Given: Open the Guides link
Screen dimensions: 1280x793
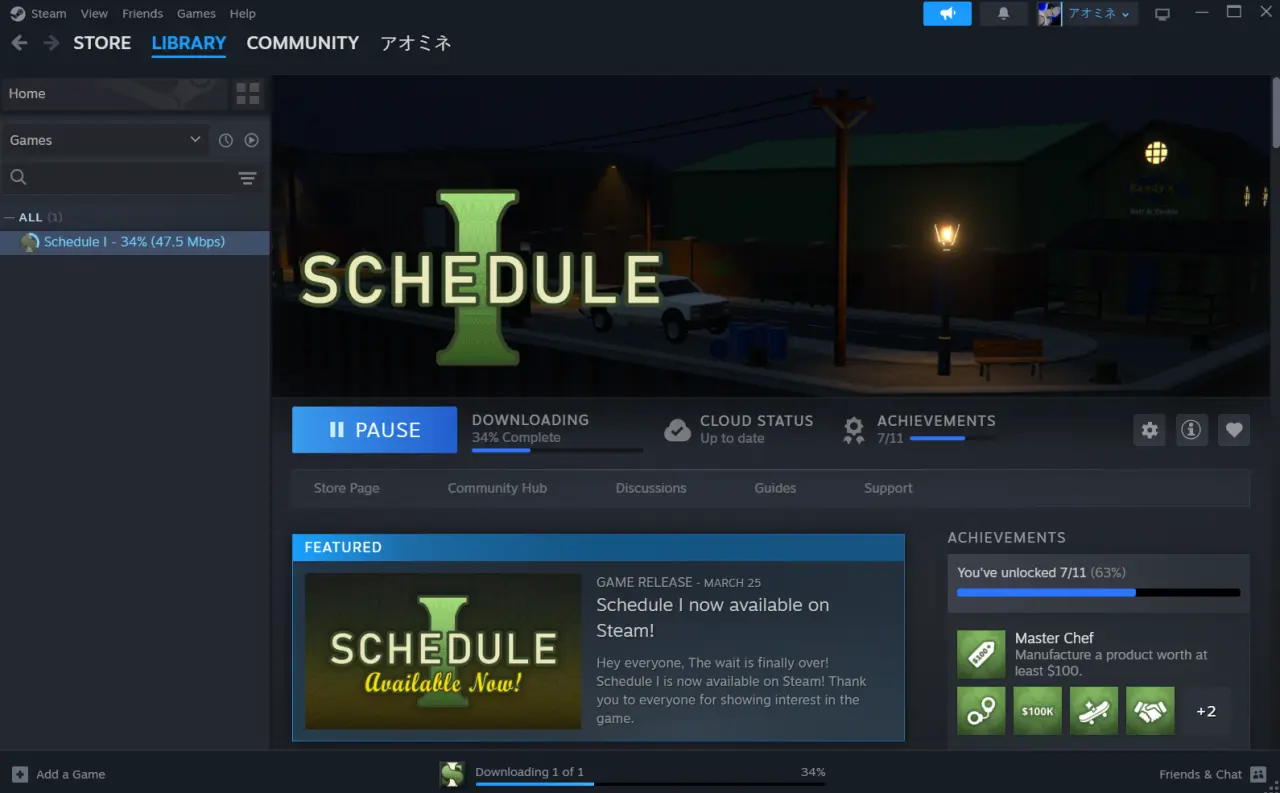Looking at the screenshot, I should pos(775,488).
